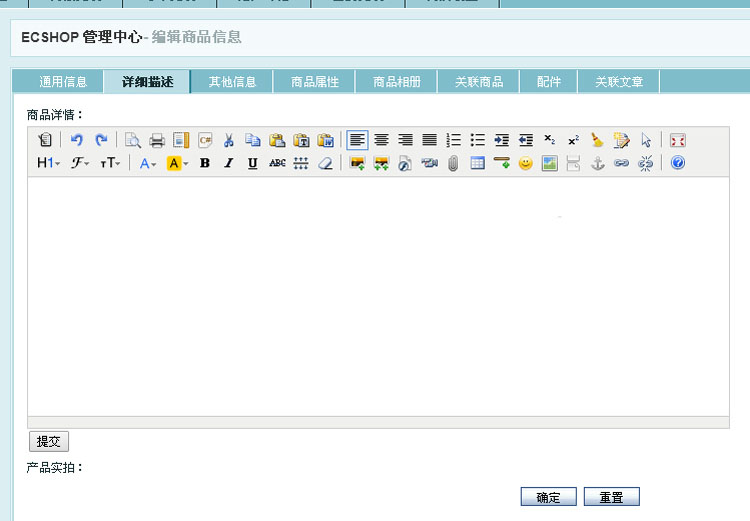Screen dimensions: 750x521
Task: Toggle italic formatting
Action: coord(229,163)
